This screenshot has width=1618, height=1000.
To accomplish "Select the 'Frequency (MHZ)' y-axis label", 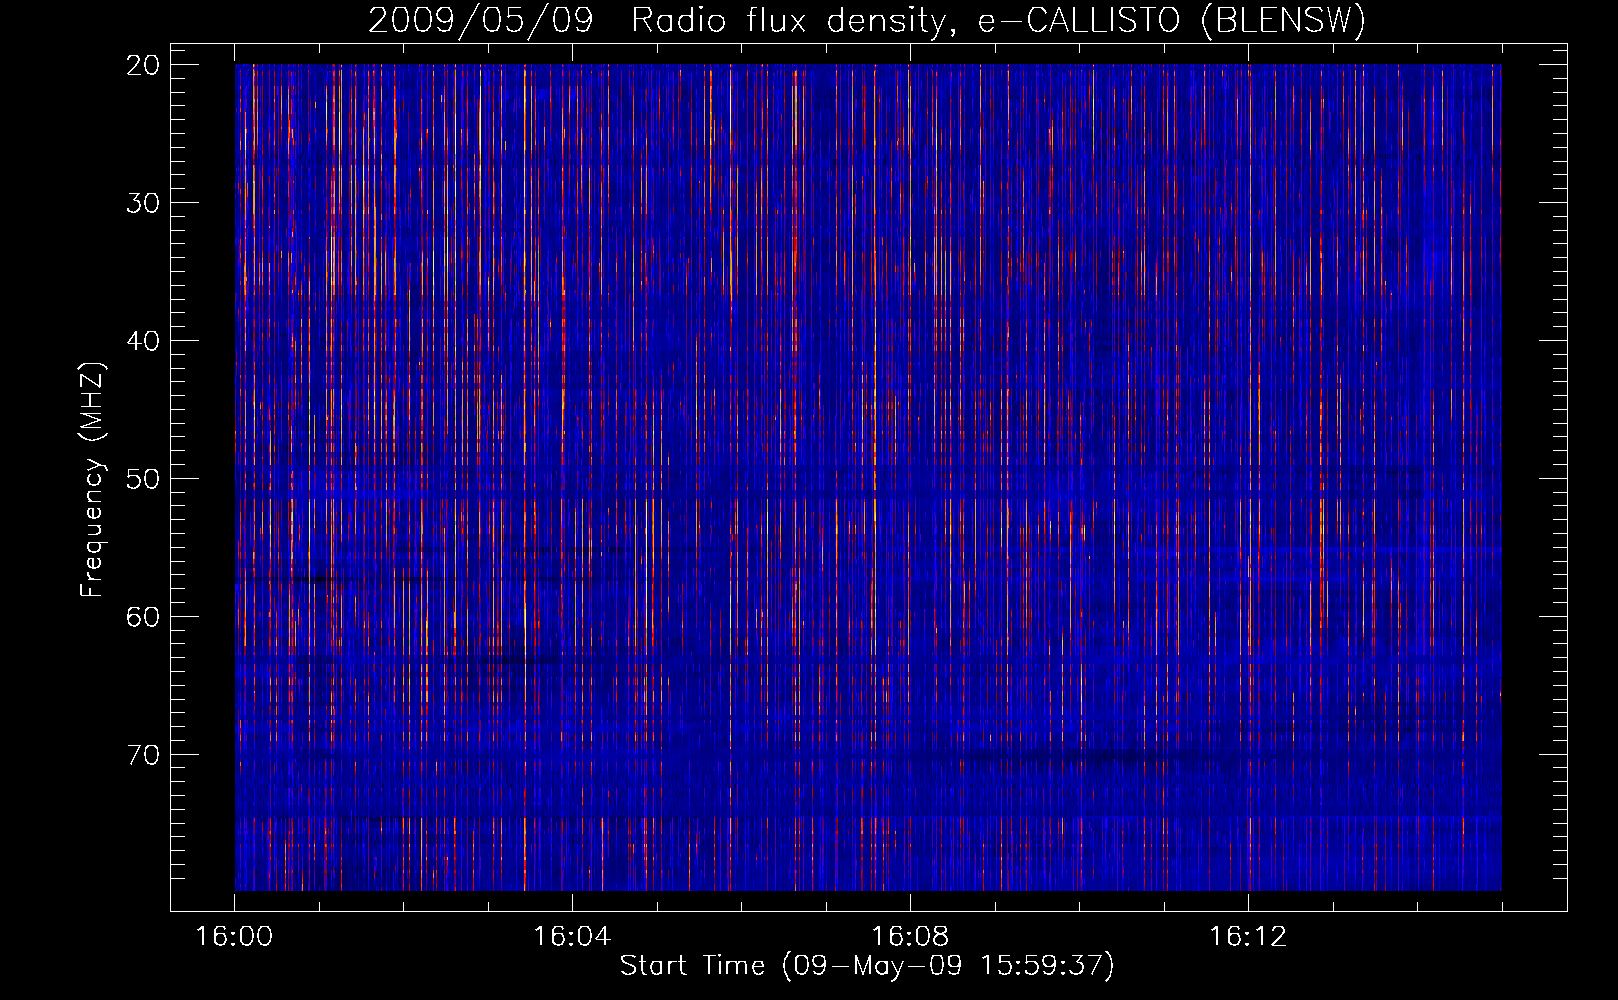I will [x=92, y=480].
